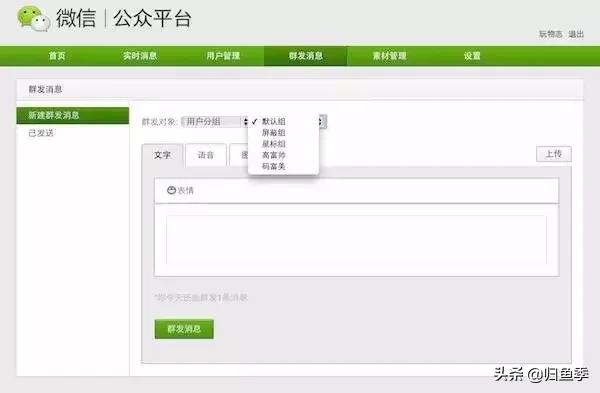Open 设置 in the navigation bar
Viewport: 600px width, 393px height.
click(x=472, y=56)
